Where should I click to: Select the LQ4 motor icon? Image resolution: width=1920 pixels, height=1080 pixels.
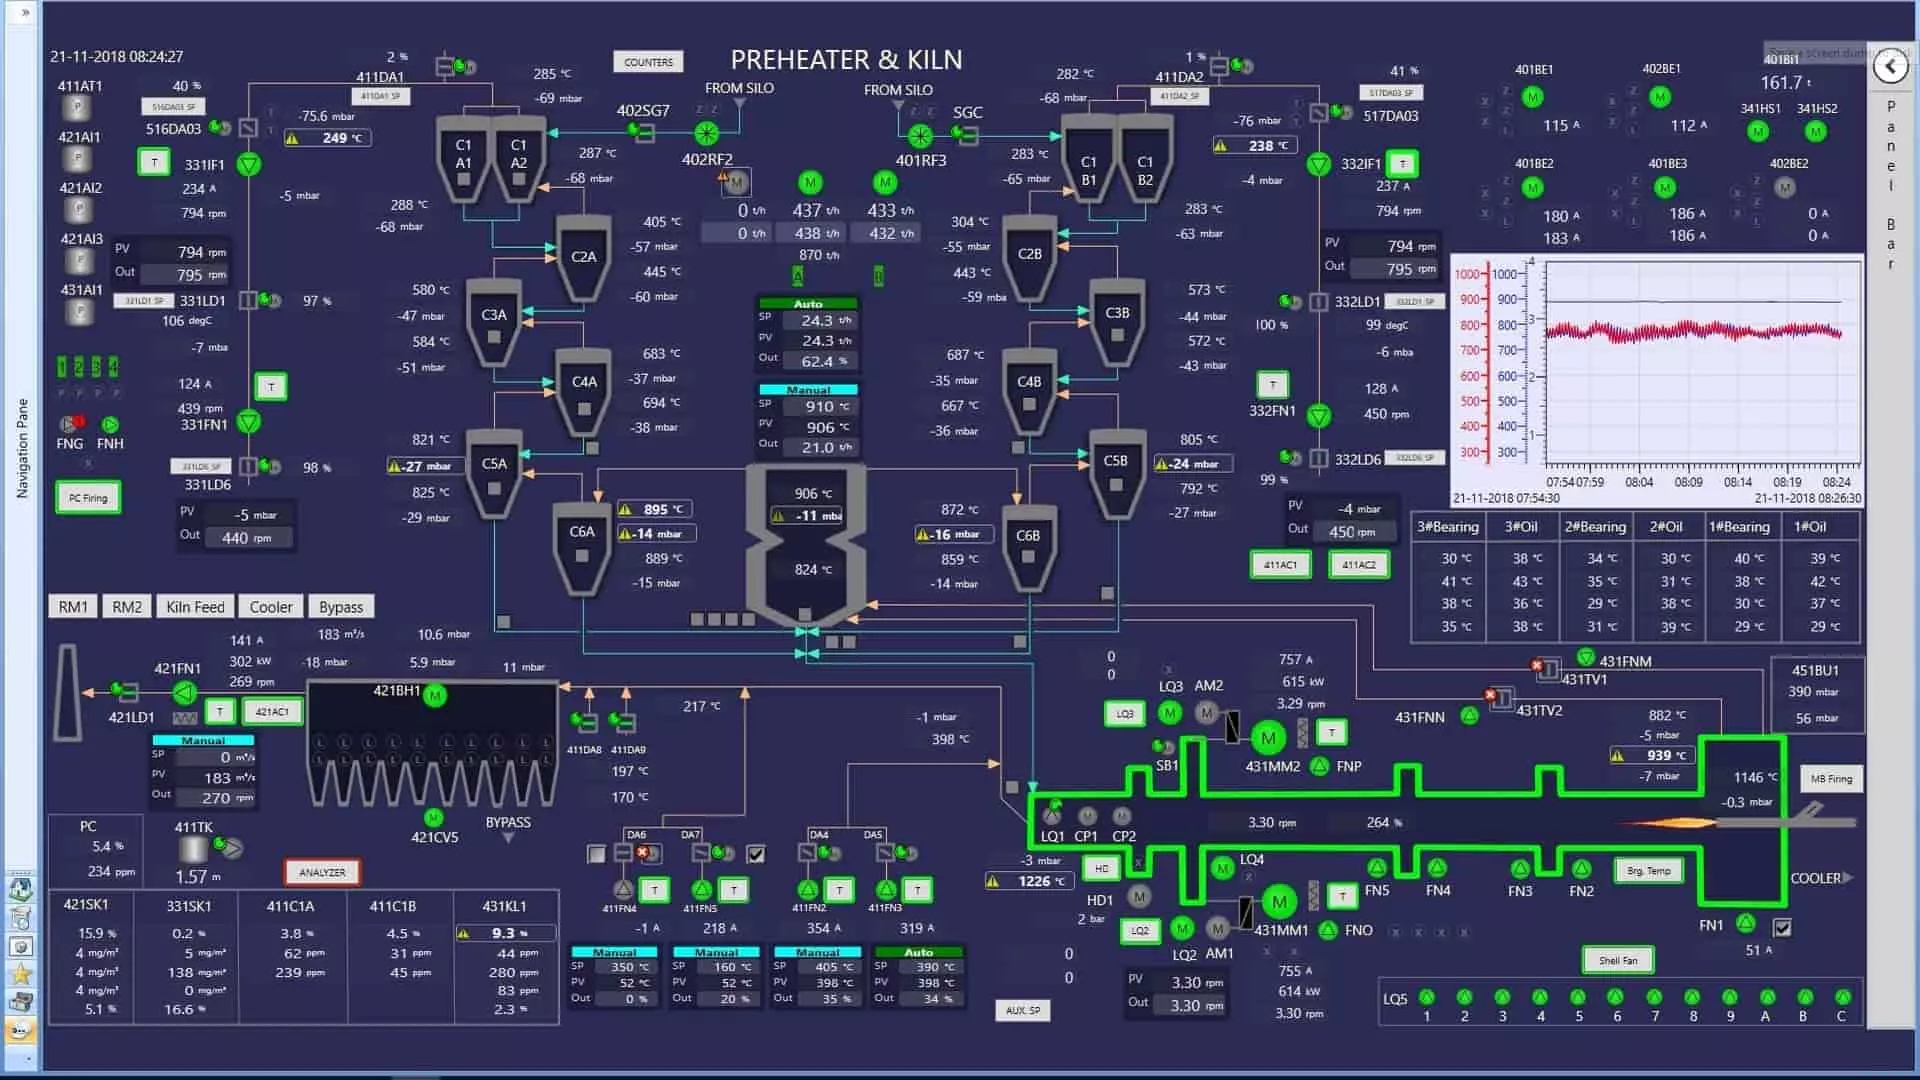[1222, 868]
